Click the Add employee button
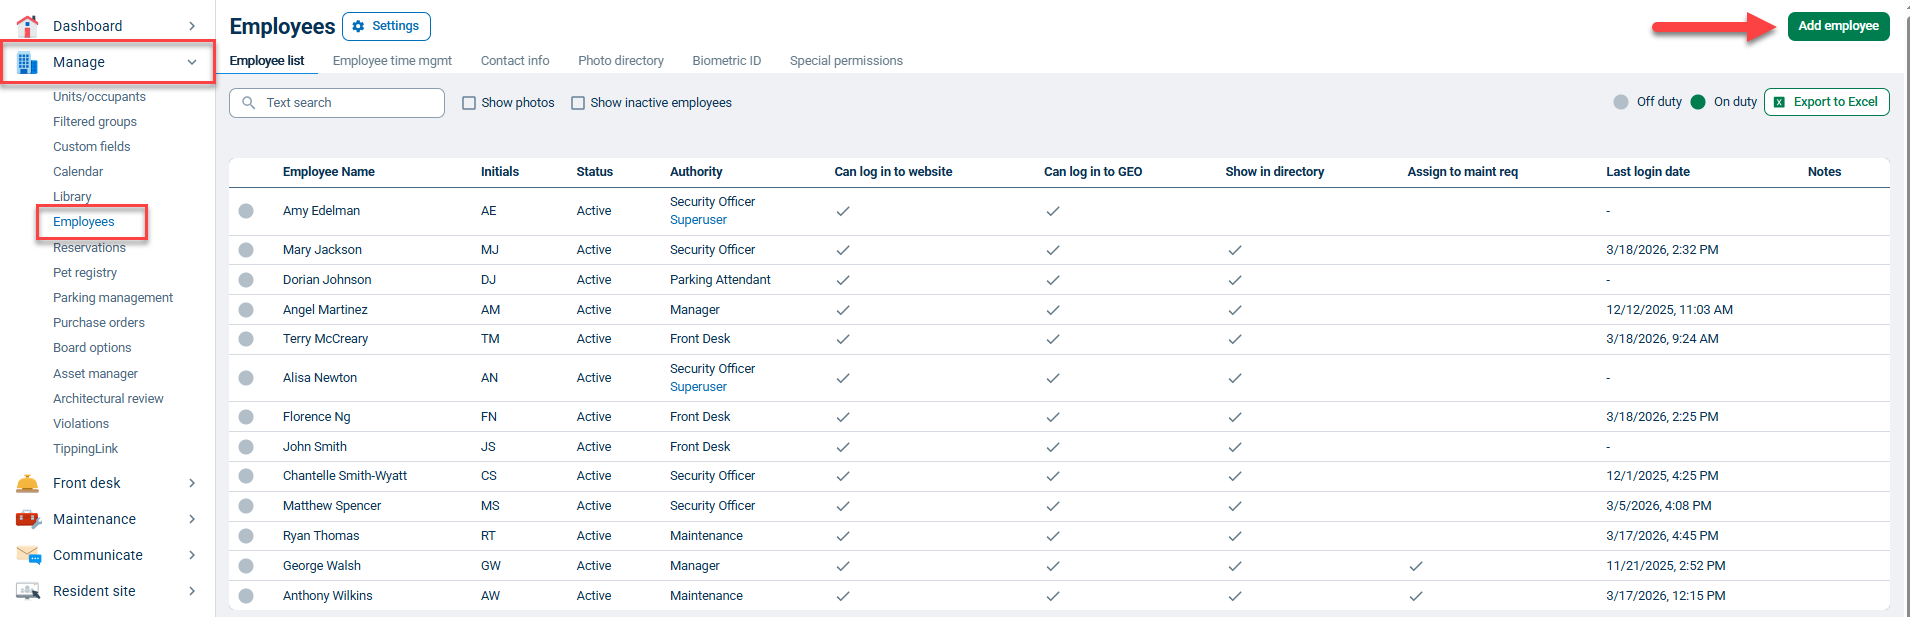 (1838, 26)
